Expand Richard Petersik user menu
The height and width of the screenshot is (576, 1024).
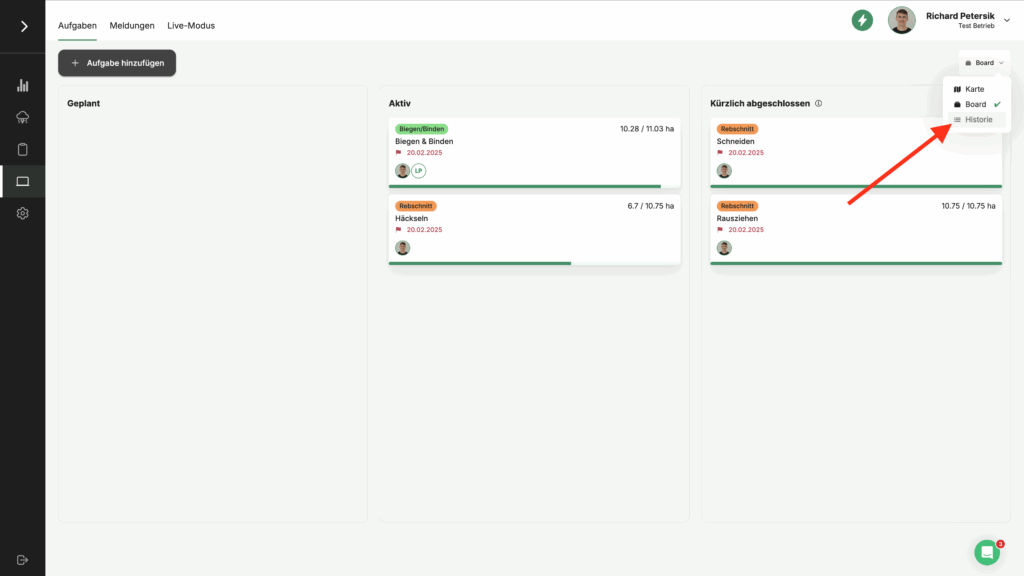(1007, 20)
